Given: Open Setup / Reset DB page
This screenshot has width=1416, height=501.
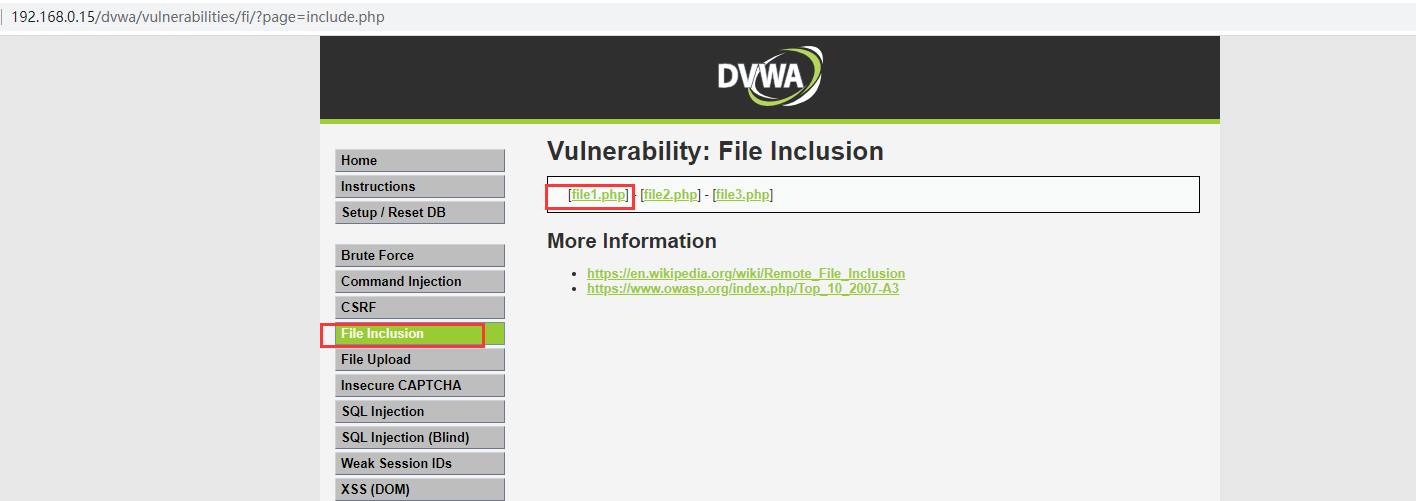Looking at the screenshot, I should 419,213.
